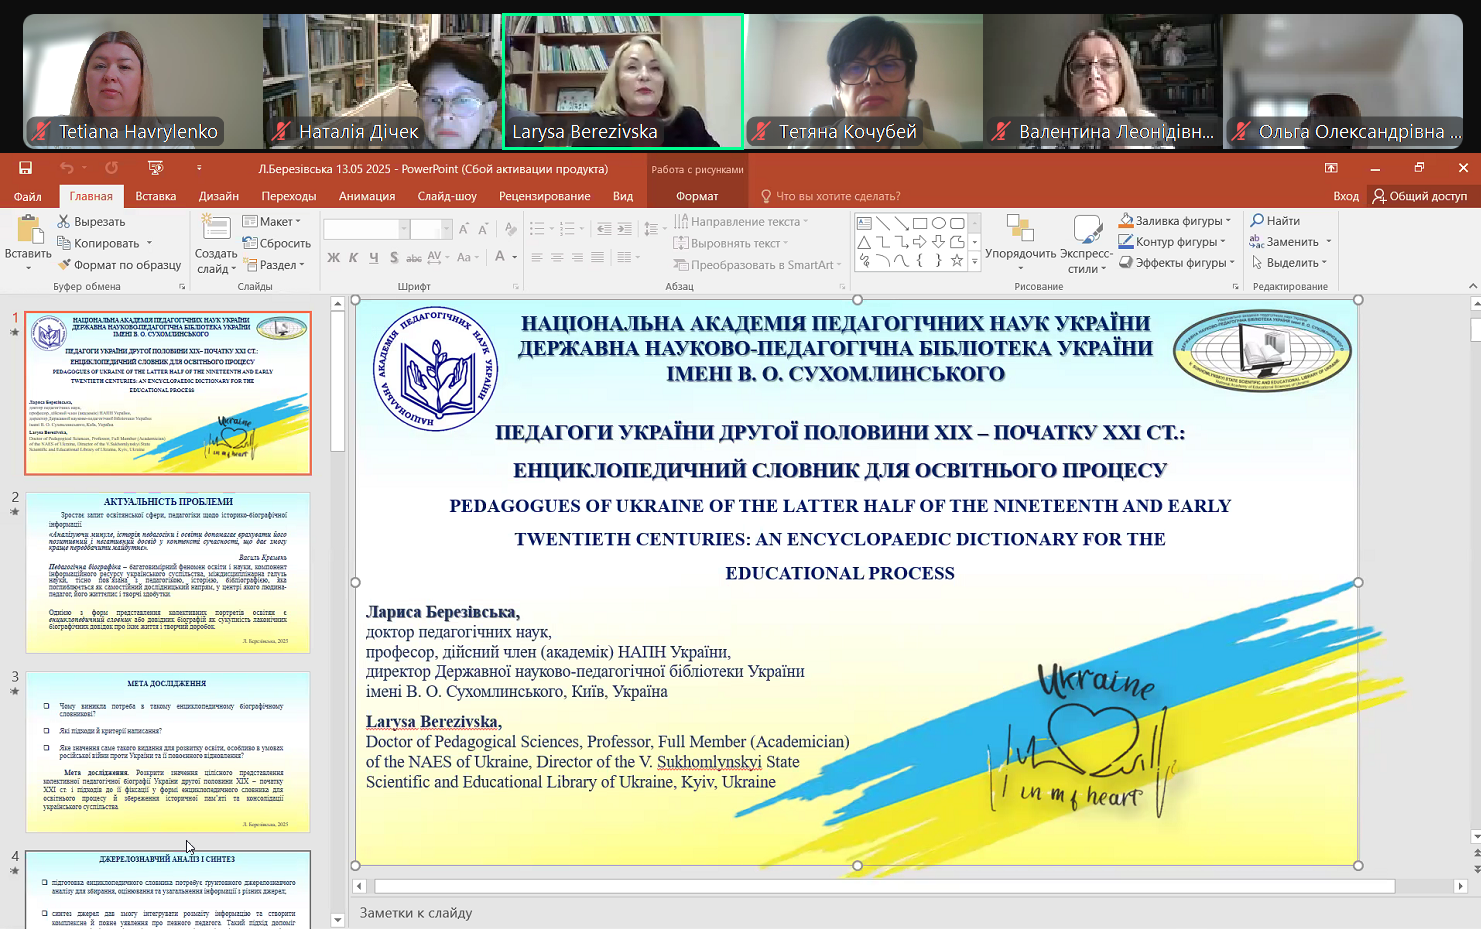1481x929 pixels.
Task: Open Контур фигуры shape outline
Action: point(1174,242)
